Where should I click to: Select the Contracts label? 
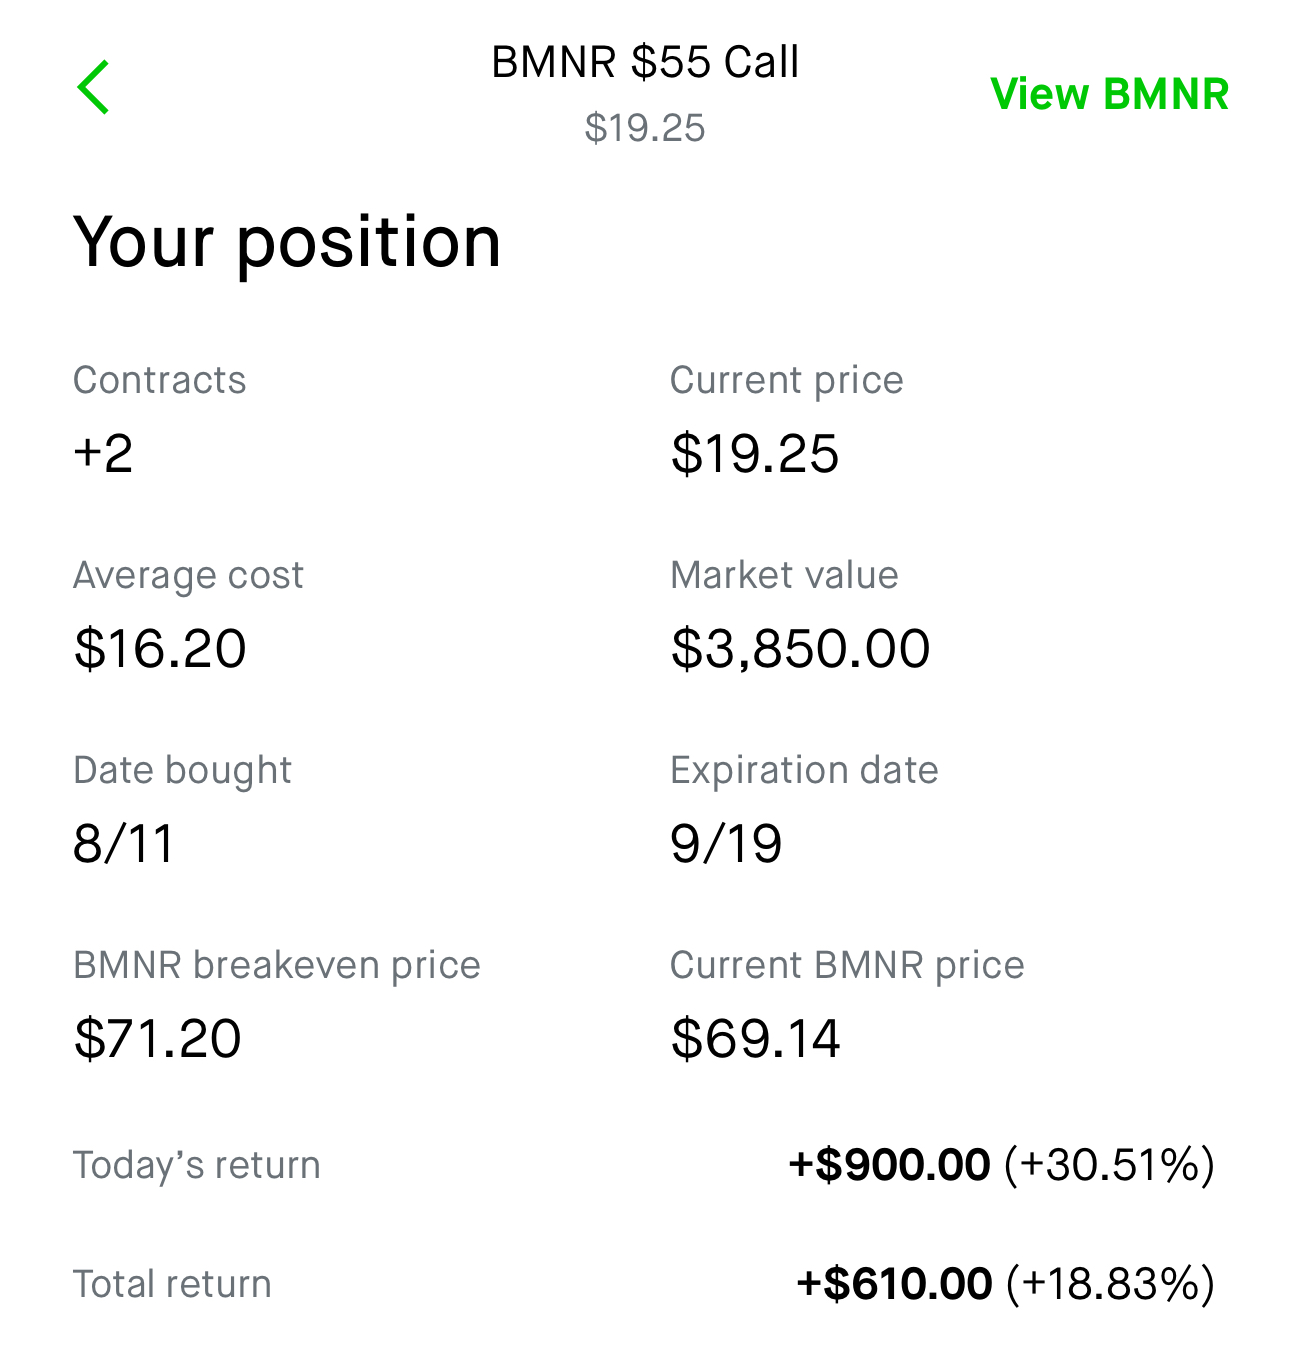[x=159, y=380]
